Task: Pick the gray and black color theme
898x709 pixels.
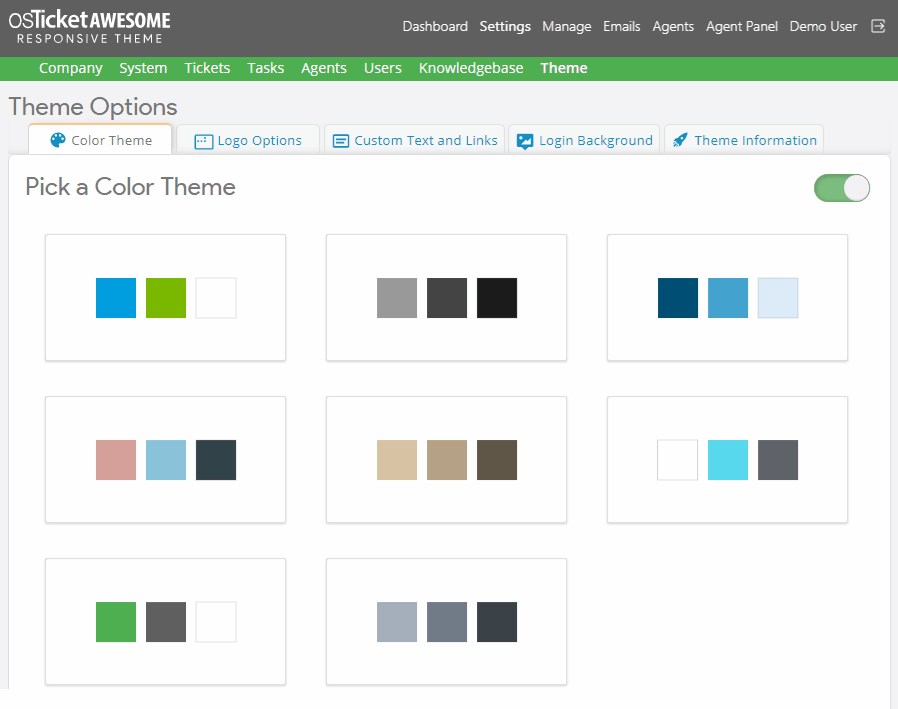Action: pos(447,297)
